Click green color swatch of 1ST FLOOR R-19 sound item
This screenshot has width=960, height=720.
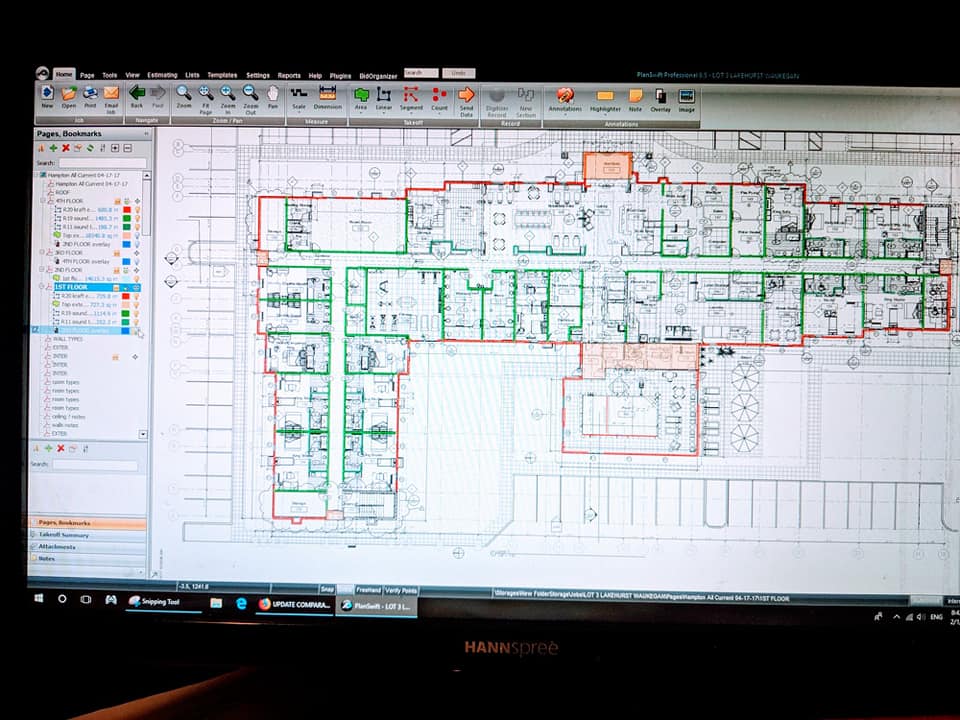coord(126,313)
